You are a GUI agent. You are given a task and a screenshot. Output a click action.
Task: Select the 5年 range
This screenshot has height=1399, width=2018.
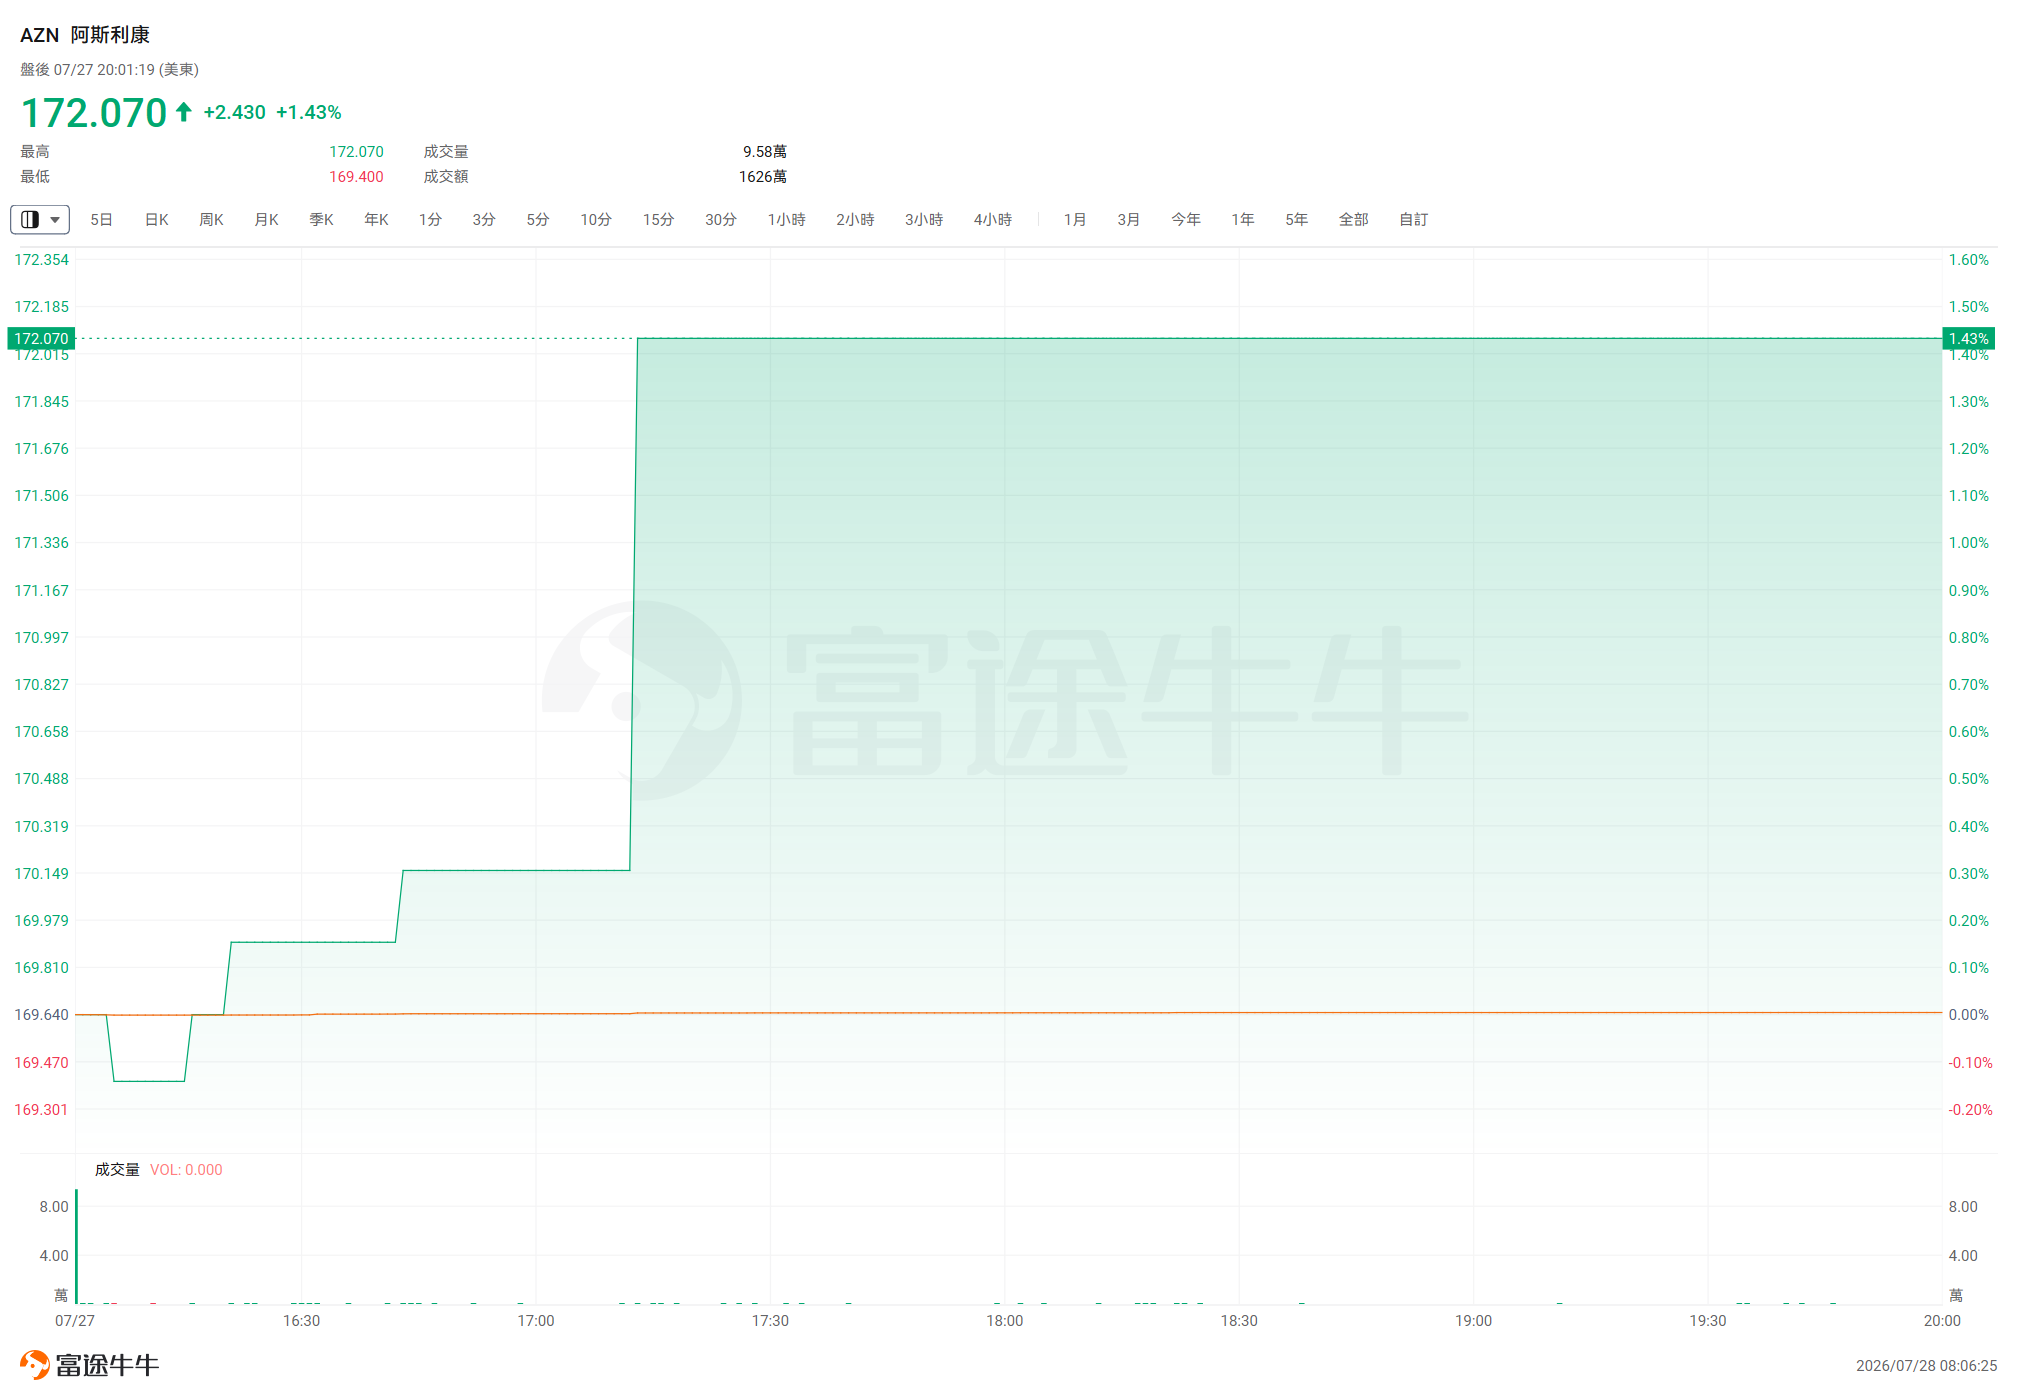1297,219
